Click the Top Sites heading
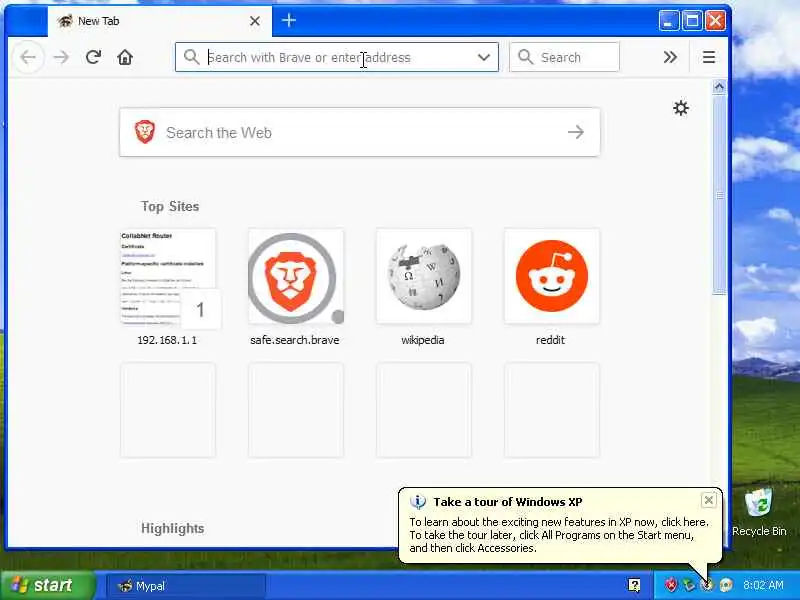Viewport: 800px width, 600px height. (x=170, y=206)
